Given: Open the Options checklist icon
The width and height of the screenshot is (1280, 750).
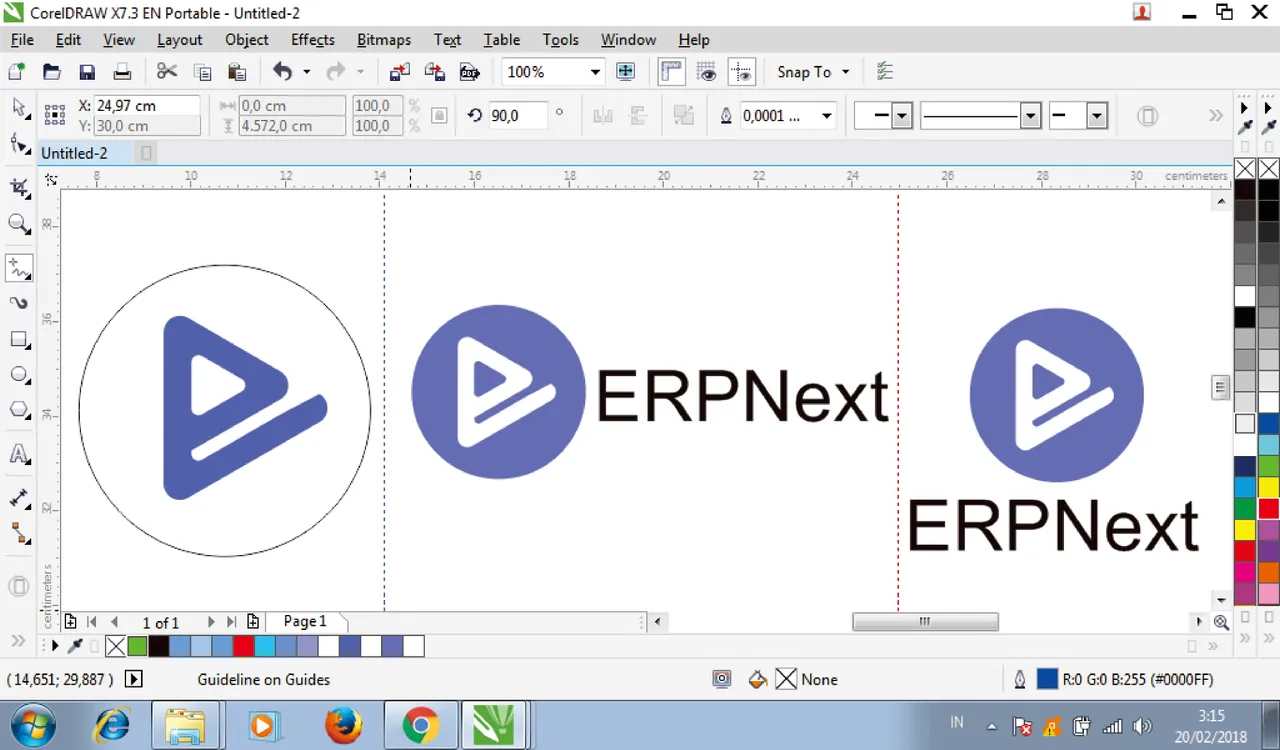Looking at the screenshot, I should (x=885, y=72).
